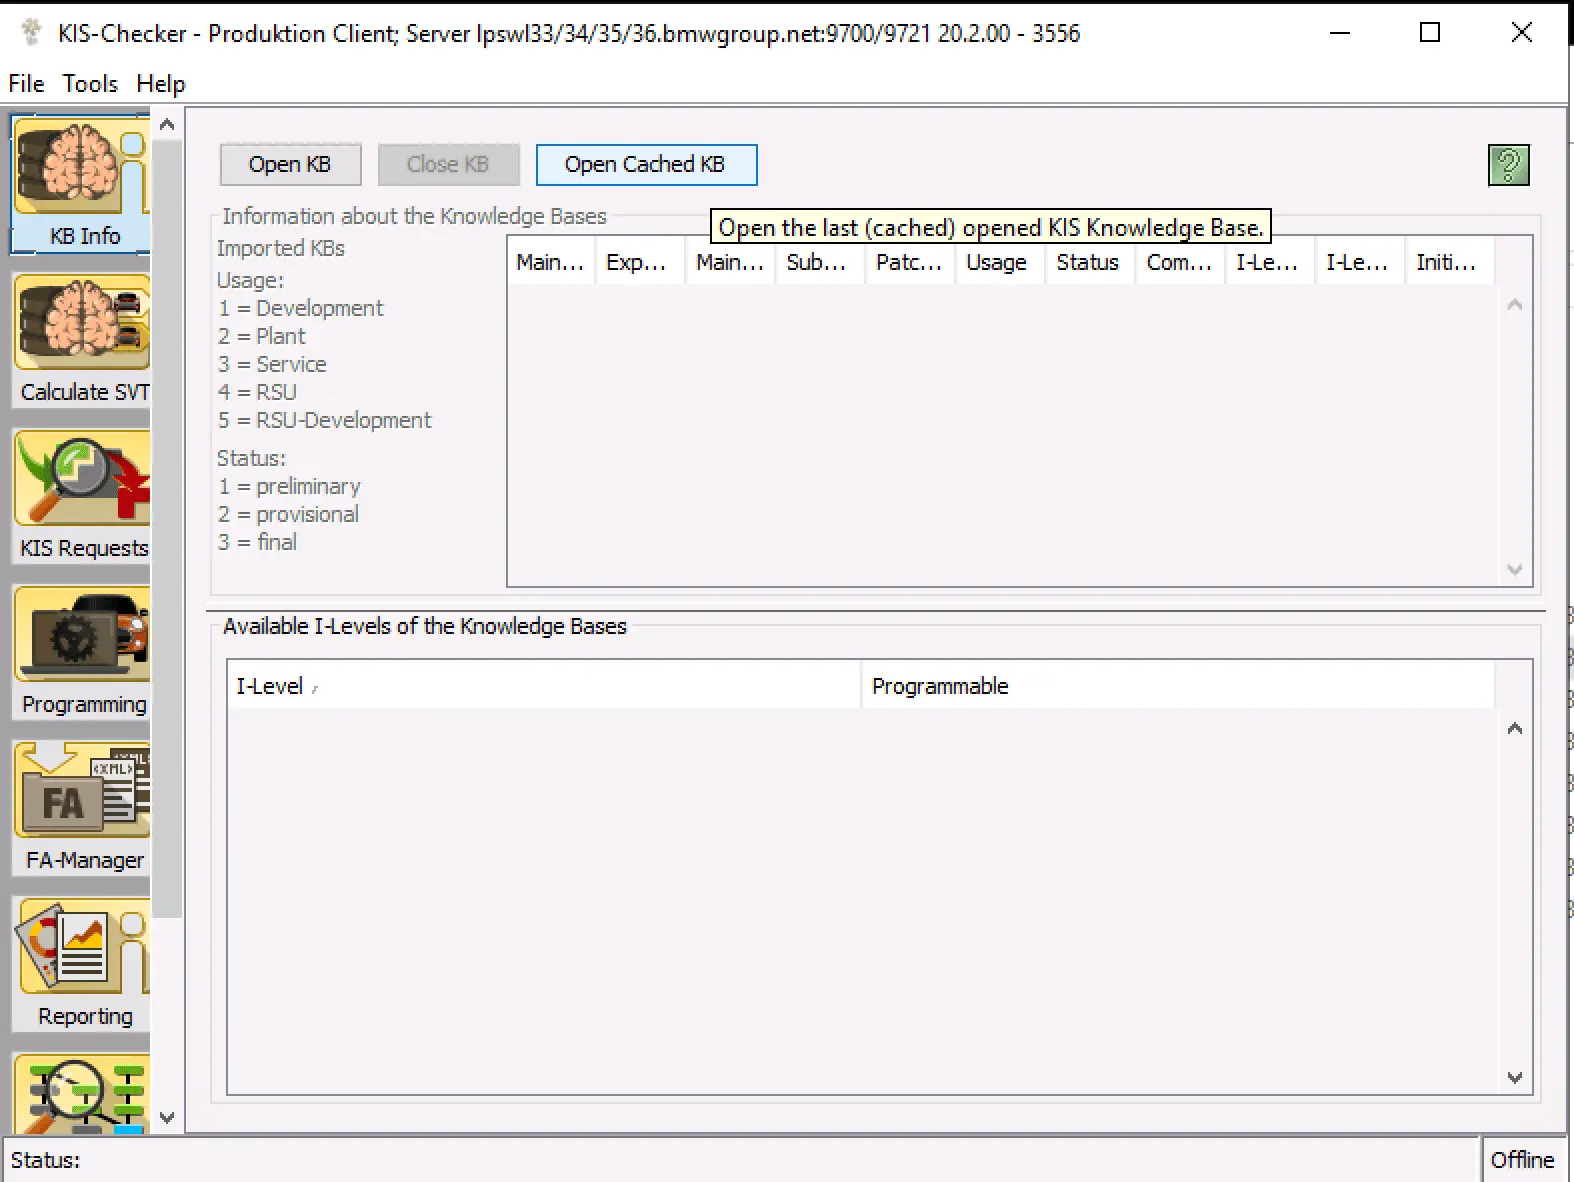Click the KIS-Checker title bar app icon

click(x=32, y=33)
